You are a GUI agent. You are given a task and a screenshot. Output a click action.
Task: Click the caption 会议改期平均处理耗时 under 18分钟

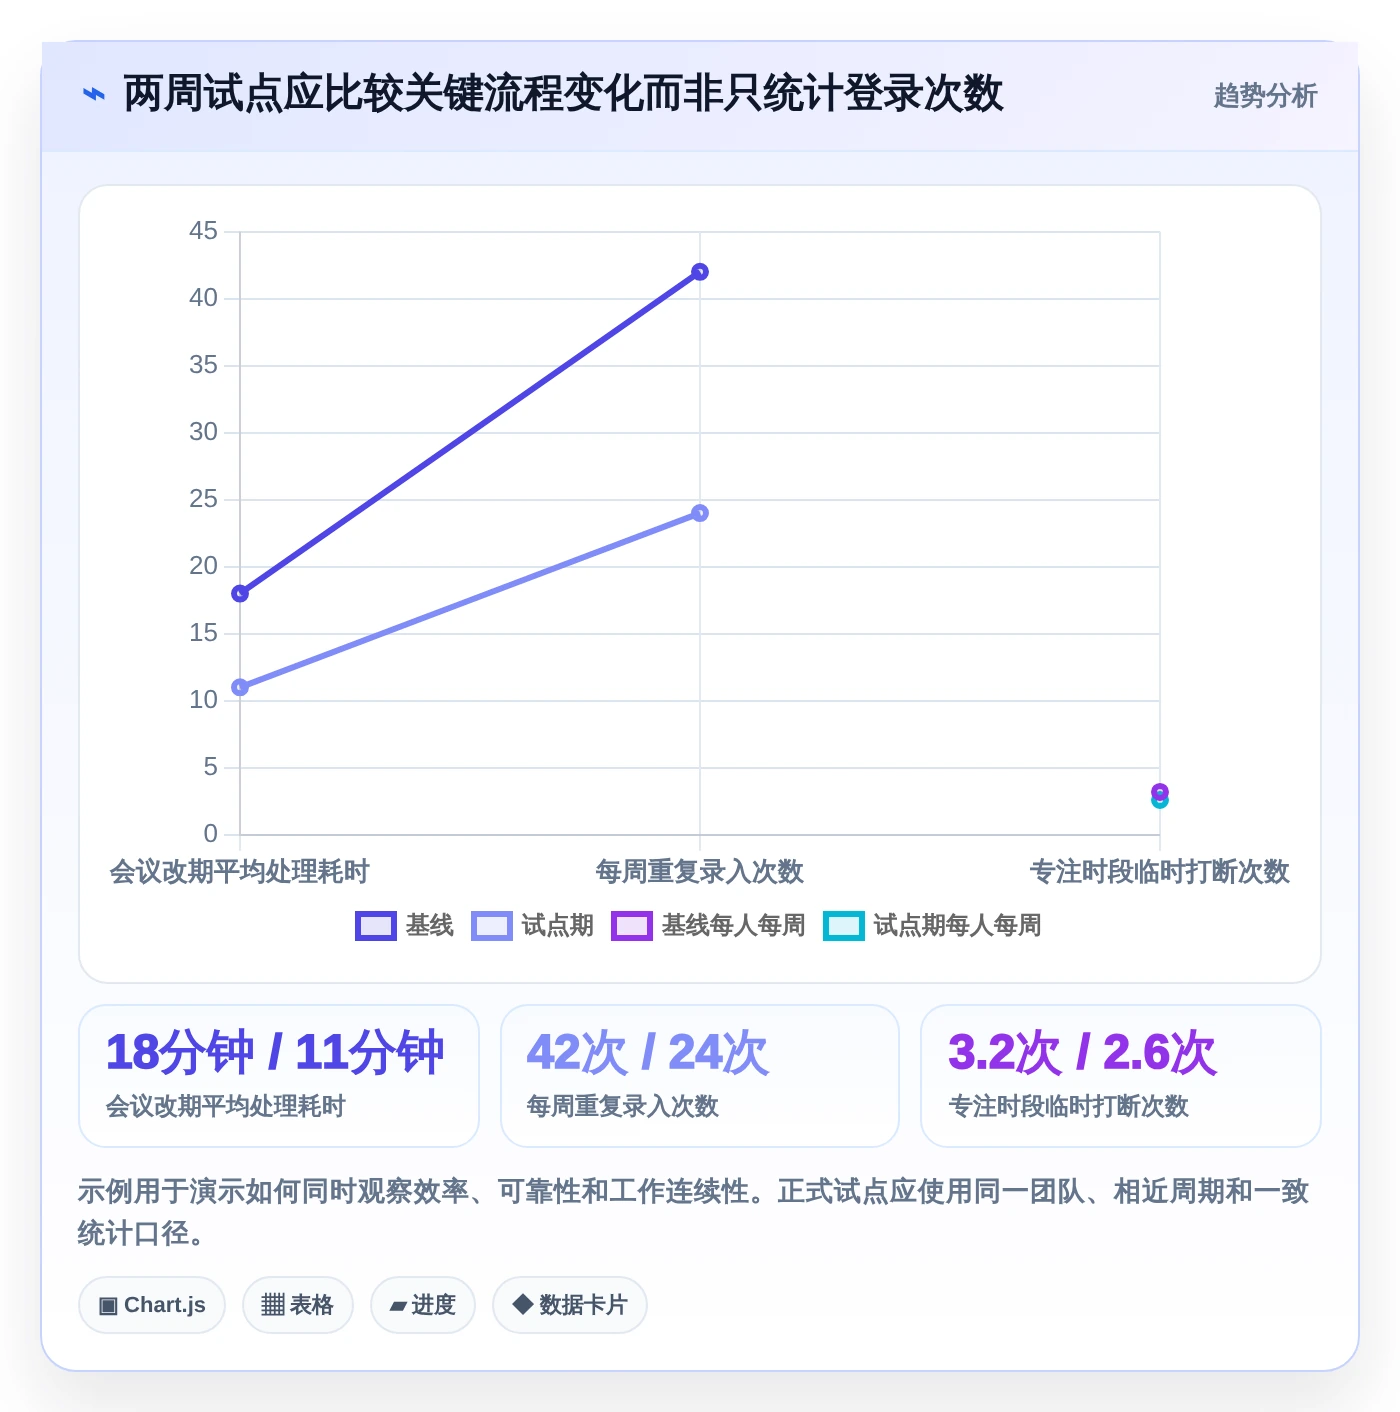point(226,1106)
